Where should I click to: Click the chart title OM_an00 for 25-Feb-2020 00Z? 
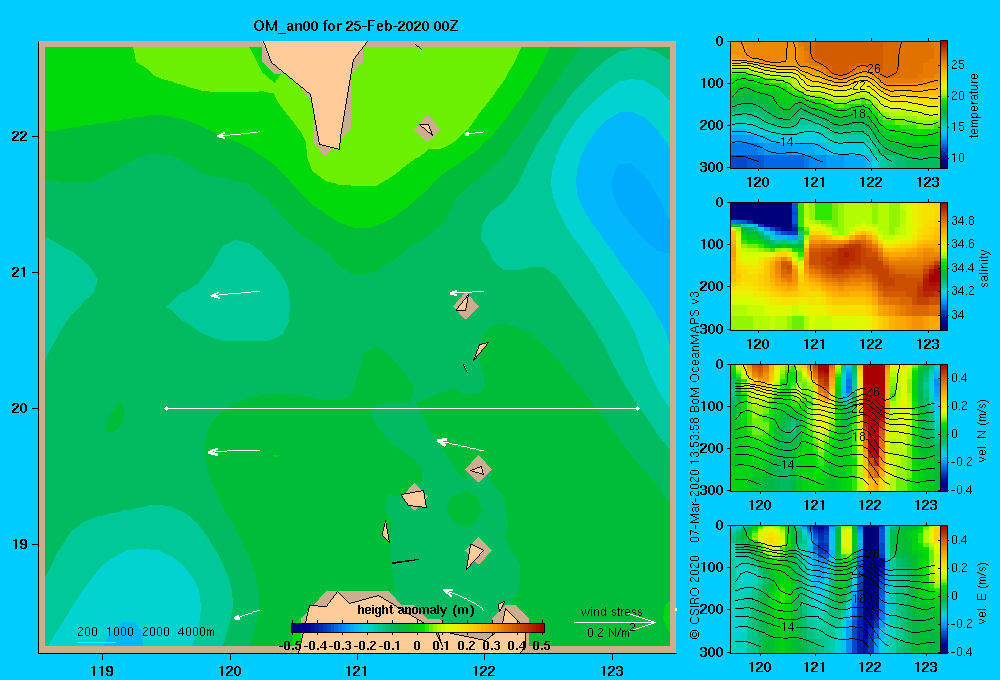point(355,26)
